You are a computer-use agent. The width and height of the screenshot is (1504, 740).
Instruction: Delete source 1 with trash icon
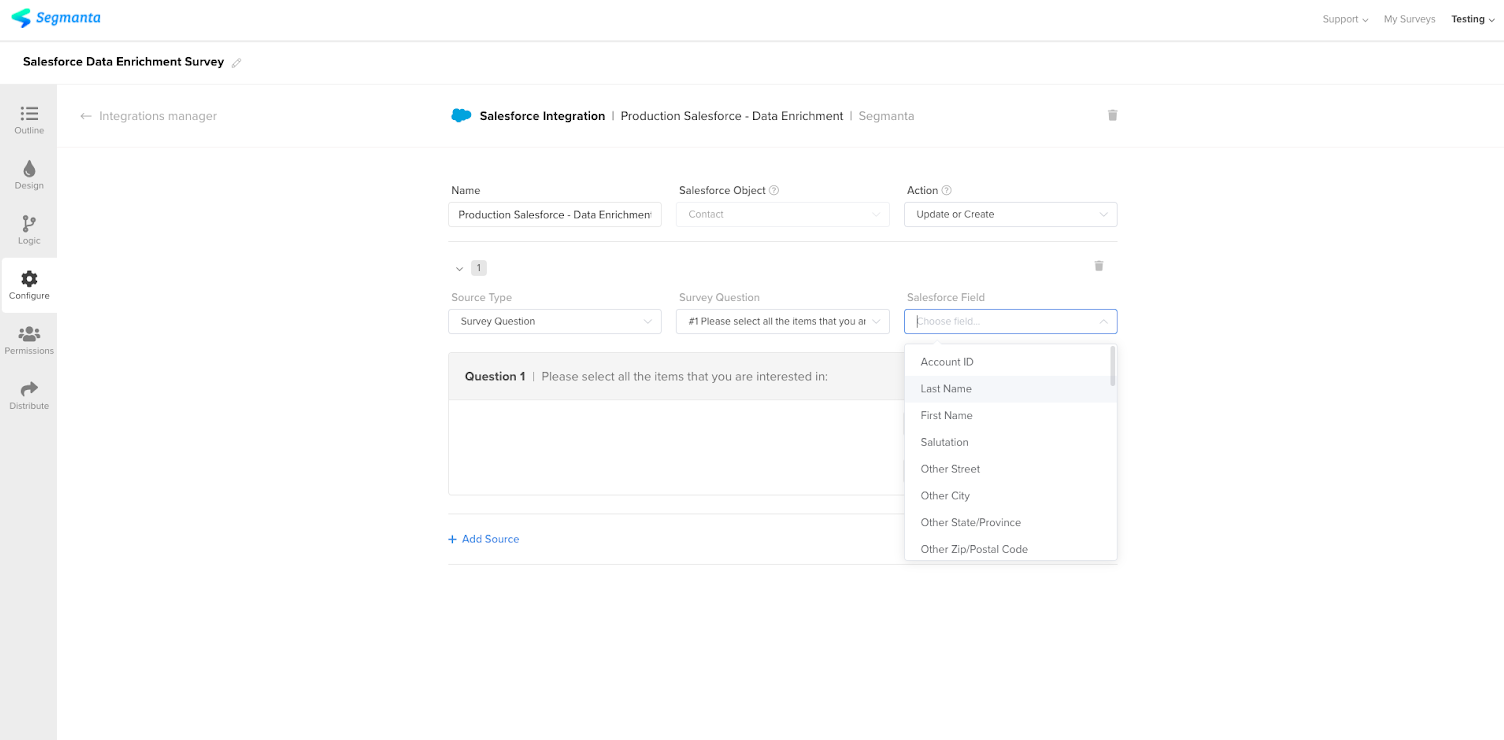coord(1098,266)
